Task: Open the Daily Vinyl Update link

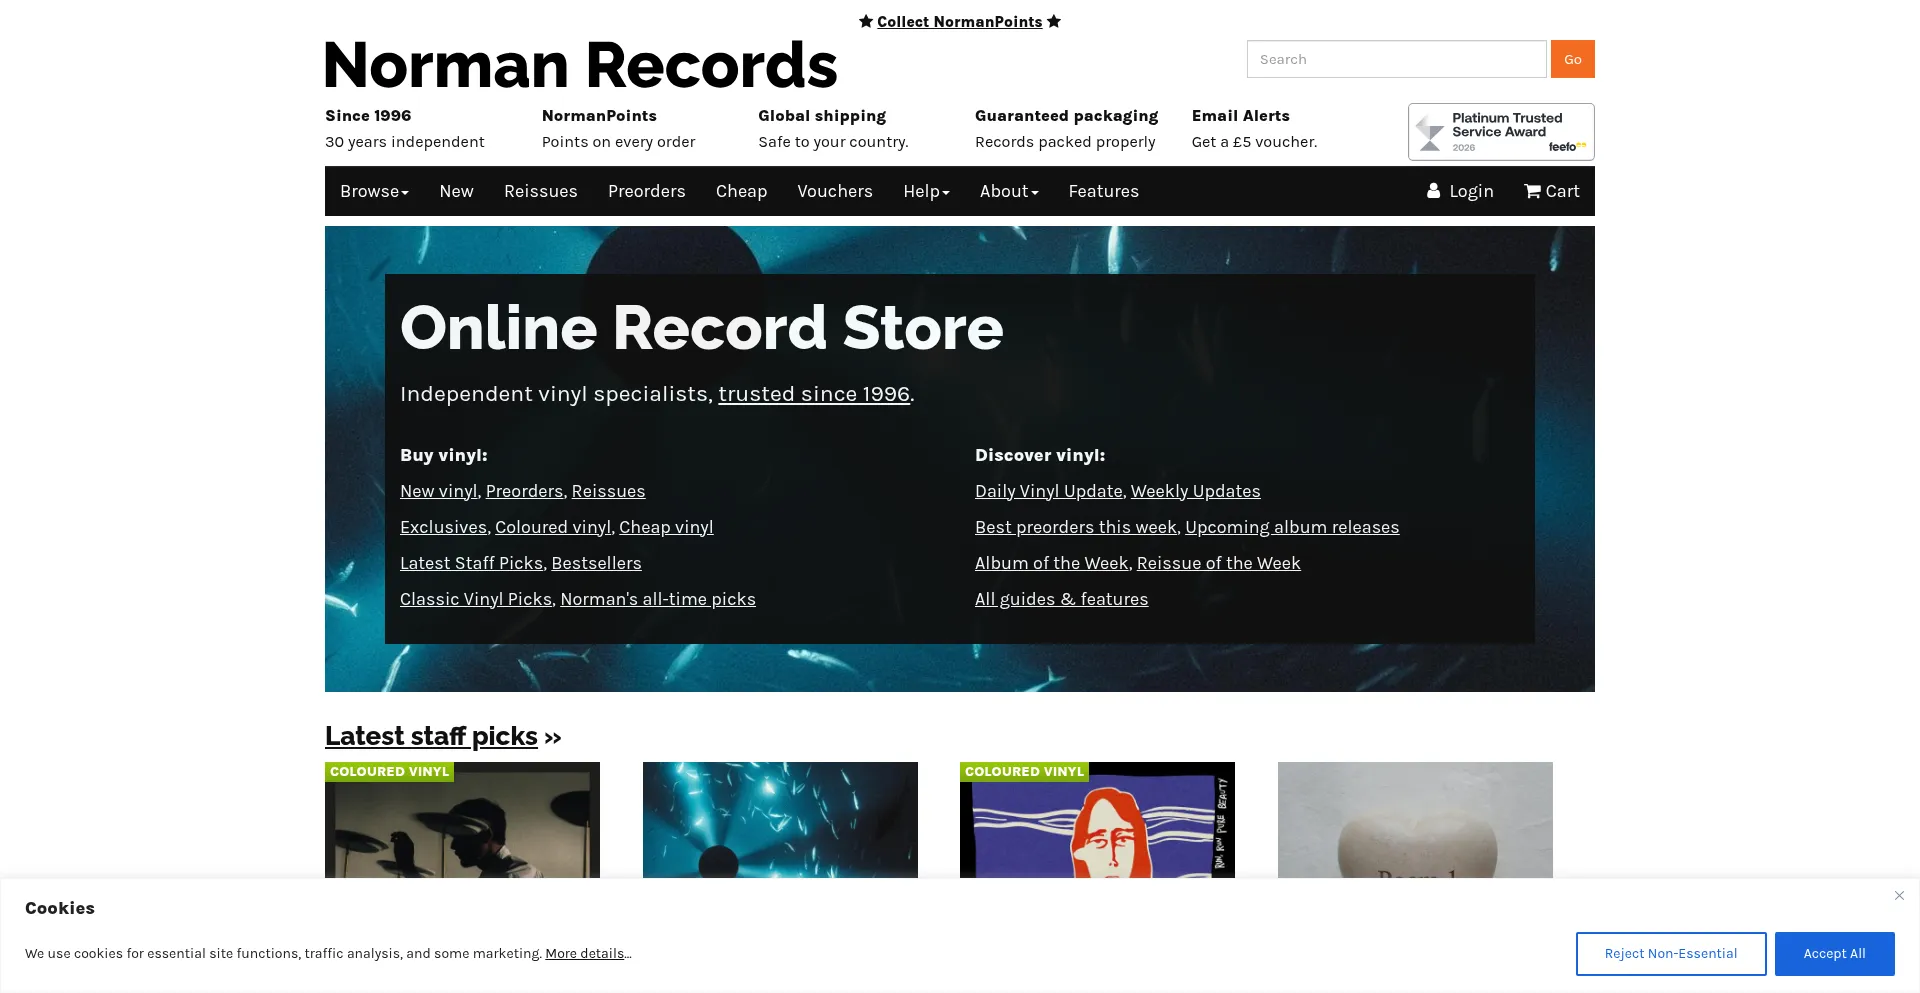Action: point(1049,491)
